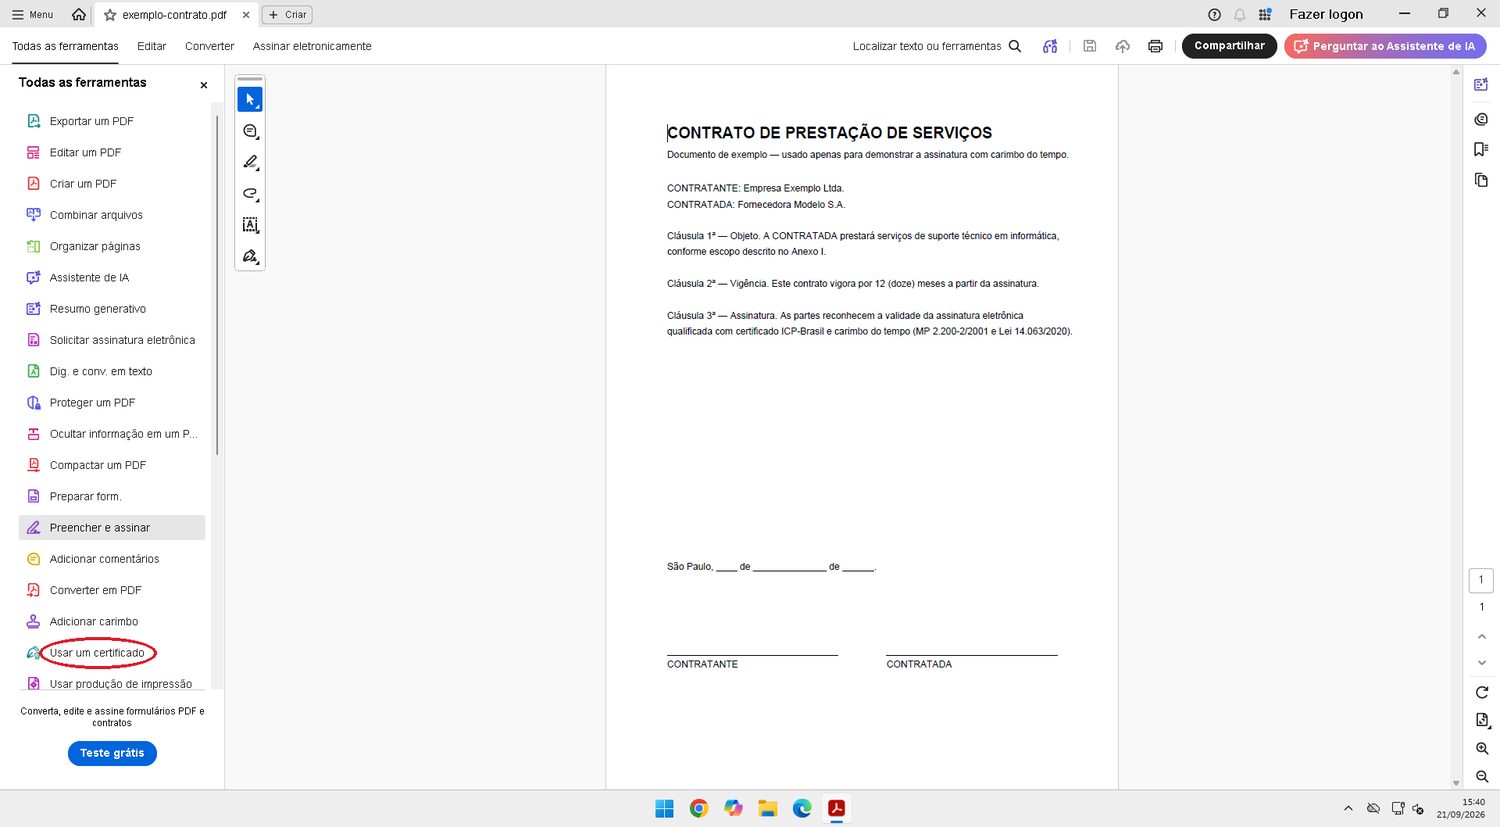Click Perguntar ao Assistente de IA
The width and height of the screenshot is (1500, 827).
1385,46
